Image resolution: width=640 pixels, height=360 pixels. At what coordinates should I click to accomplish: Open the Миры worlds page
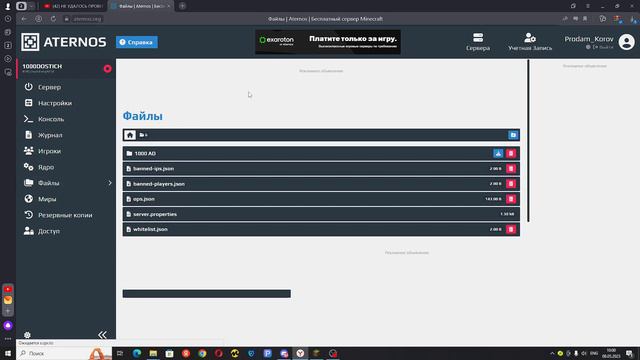click(x=47, y=199)
